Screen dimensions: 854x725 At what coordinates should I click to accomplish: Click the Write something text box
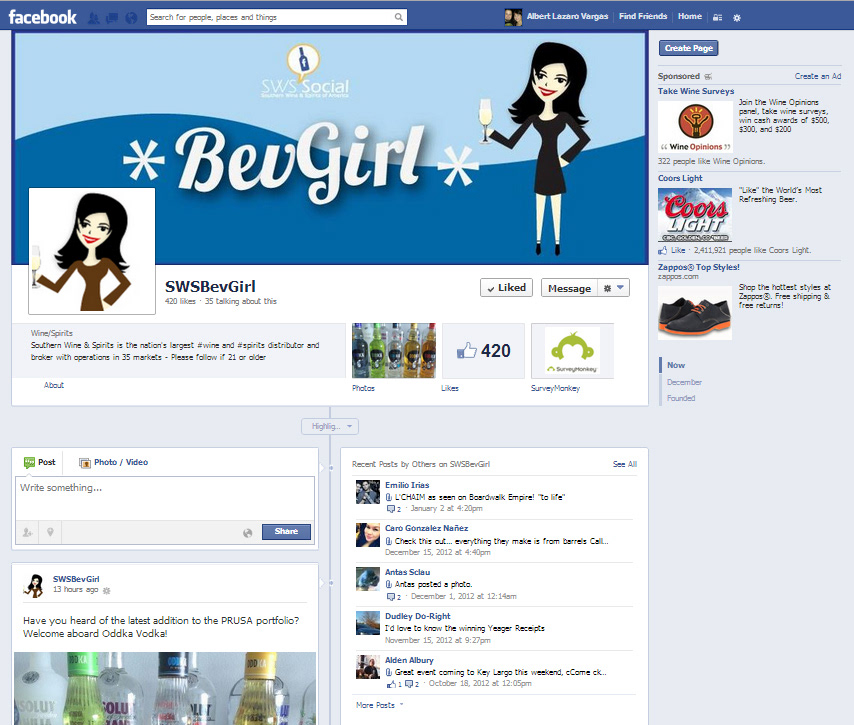165,498
